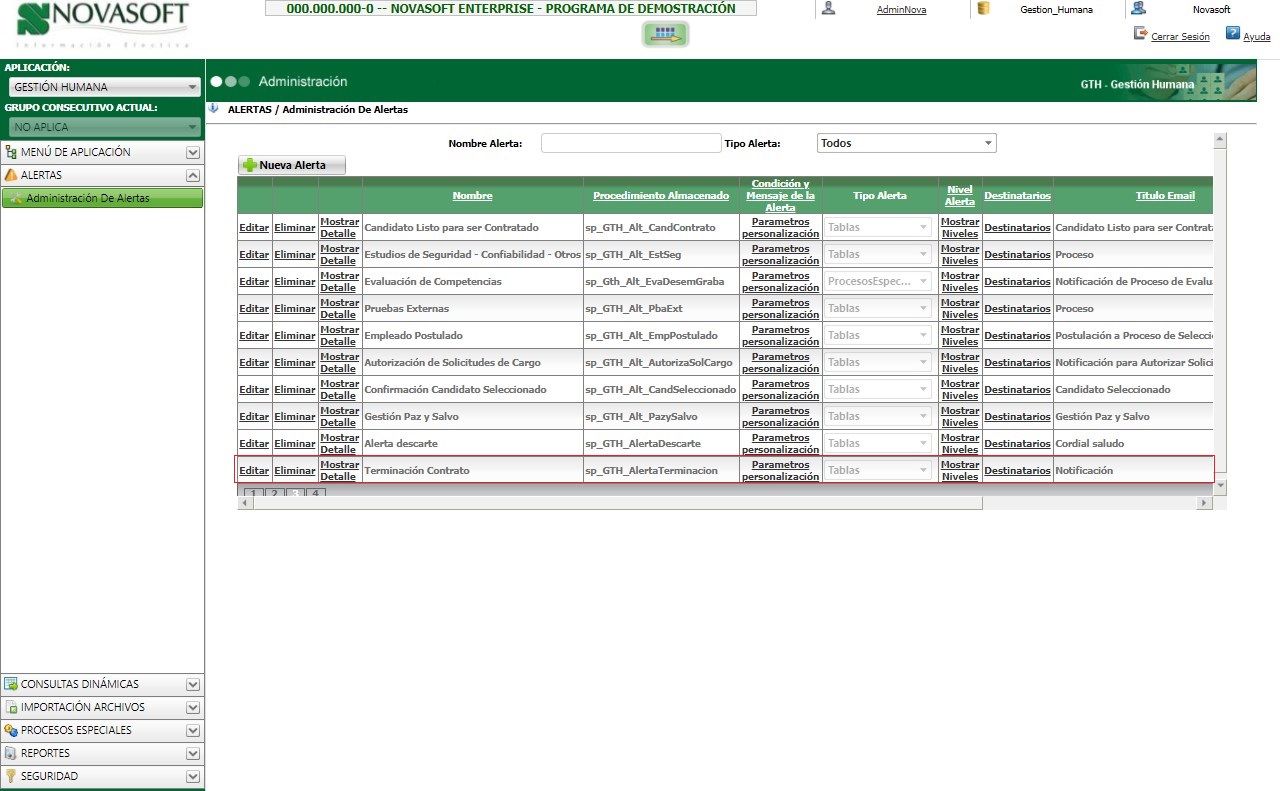Click the green plus Nueva Alerta icon
1280x791 pixels.
(x=249, y=165)
